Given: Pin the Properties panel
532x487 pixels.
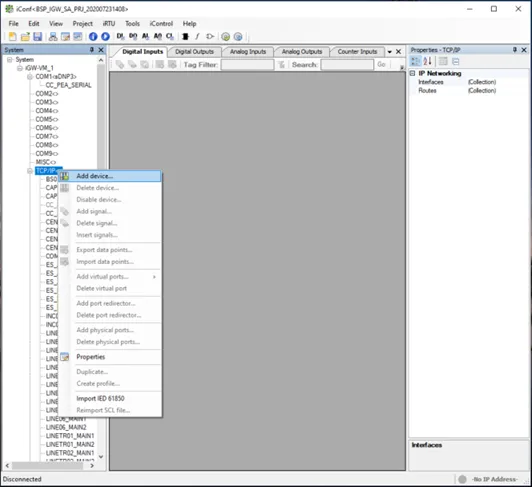Looking at the screenshot, I should [515, 50].
